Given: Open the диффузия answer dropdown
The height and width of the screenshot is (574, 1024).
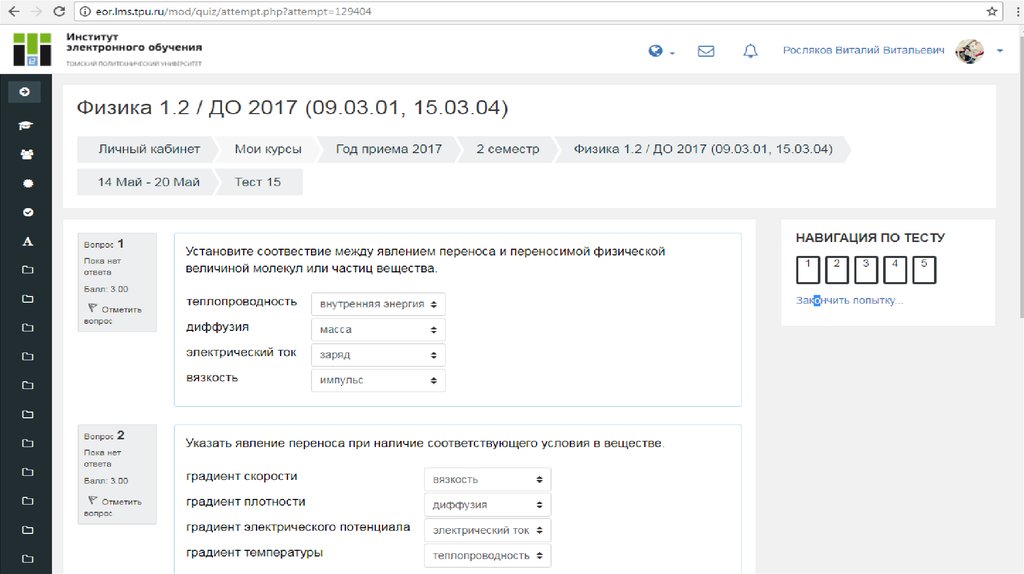Looking at the screenshot, I should 378,330.
